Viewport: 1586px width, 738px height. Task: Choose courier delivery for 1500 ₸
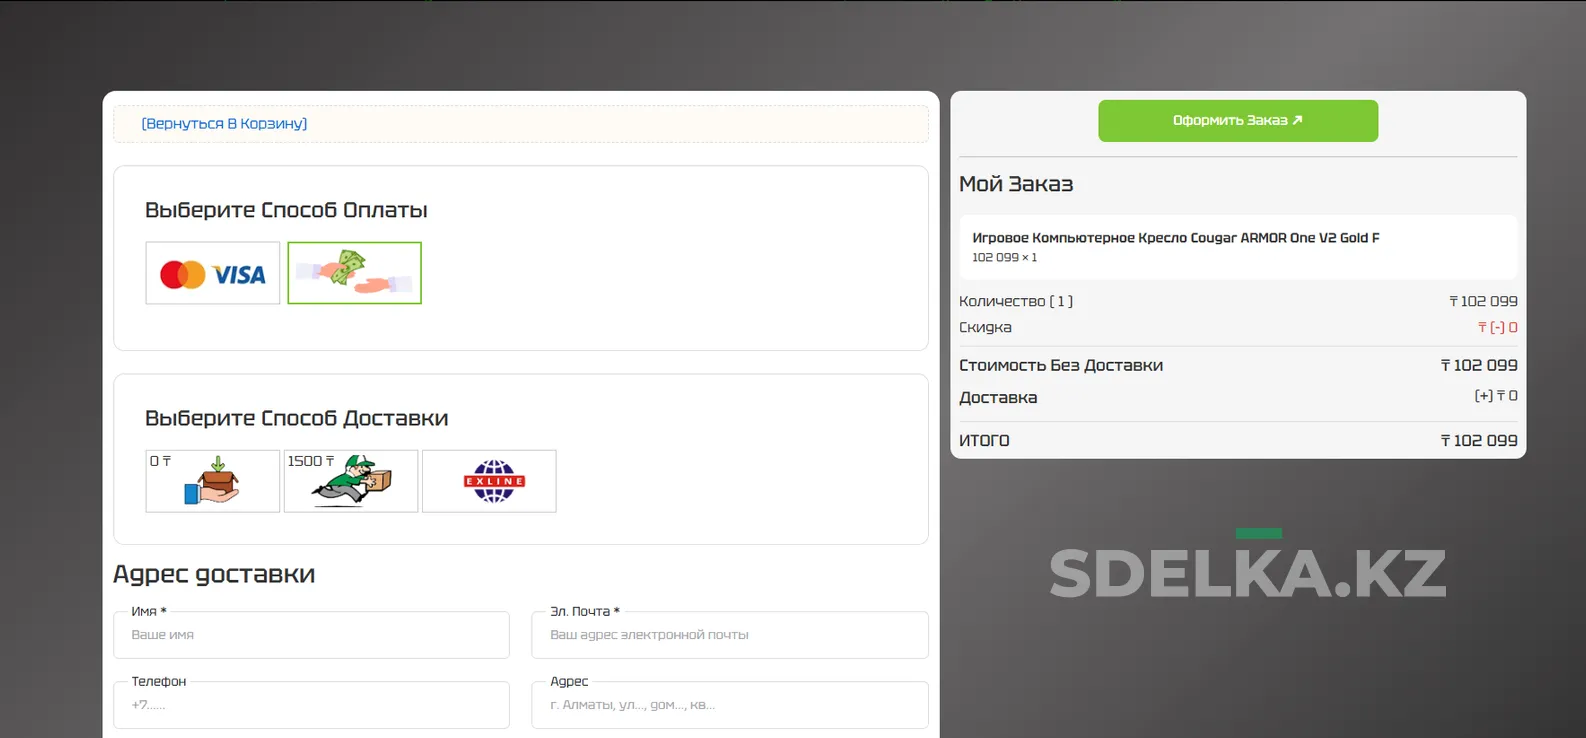[x=350, y=481]
